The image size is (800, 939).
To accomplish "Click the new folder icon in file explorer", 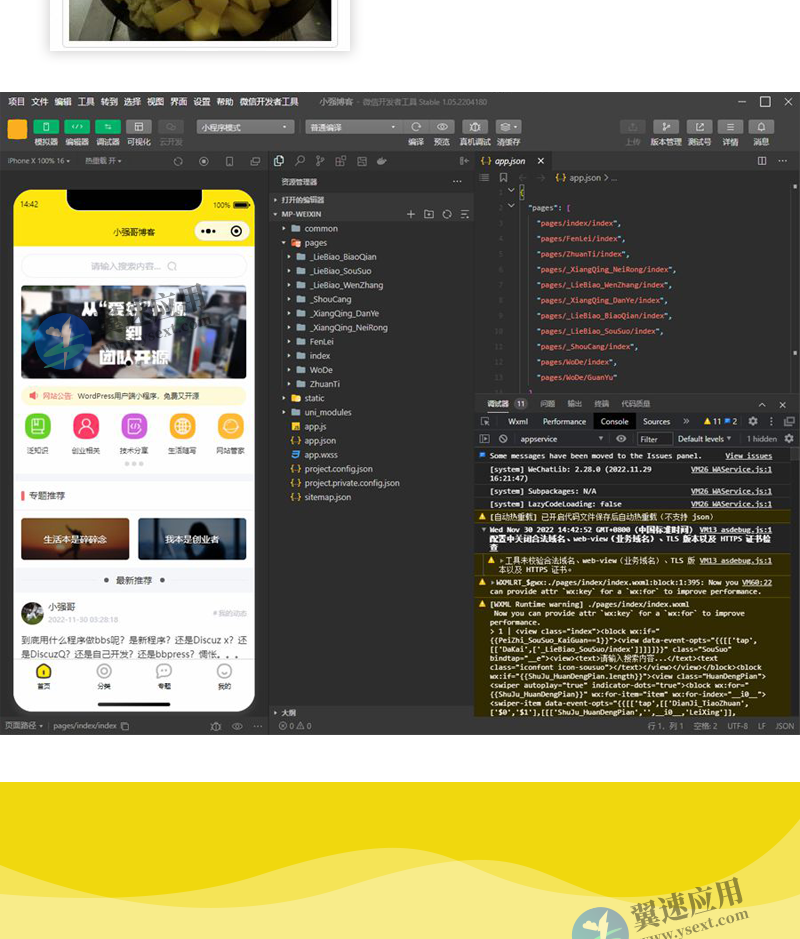I will tap(429, 214).
